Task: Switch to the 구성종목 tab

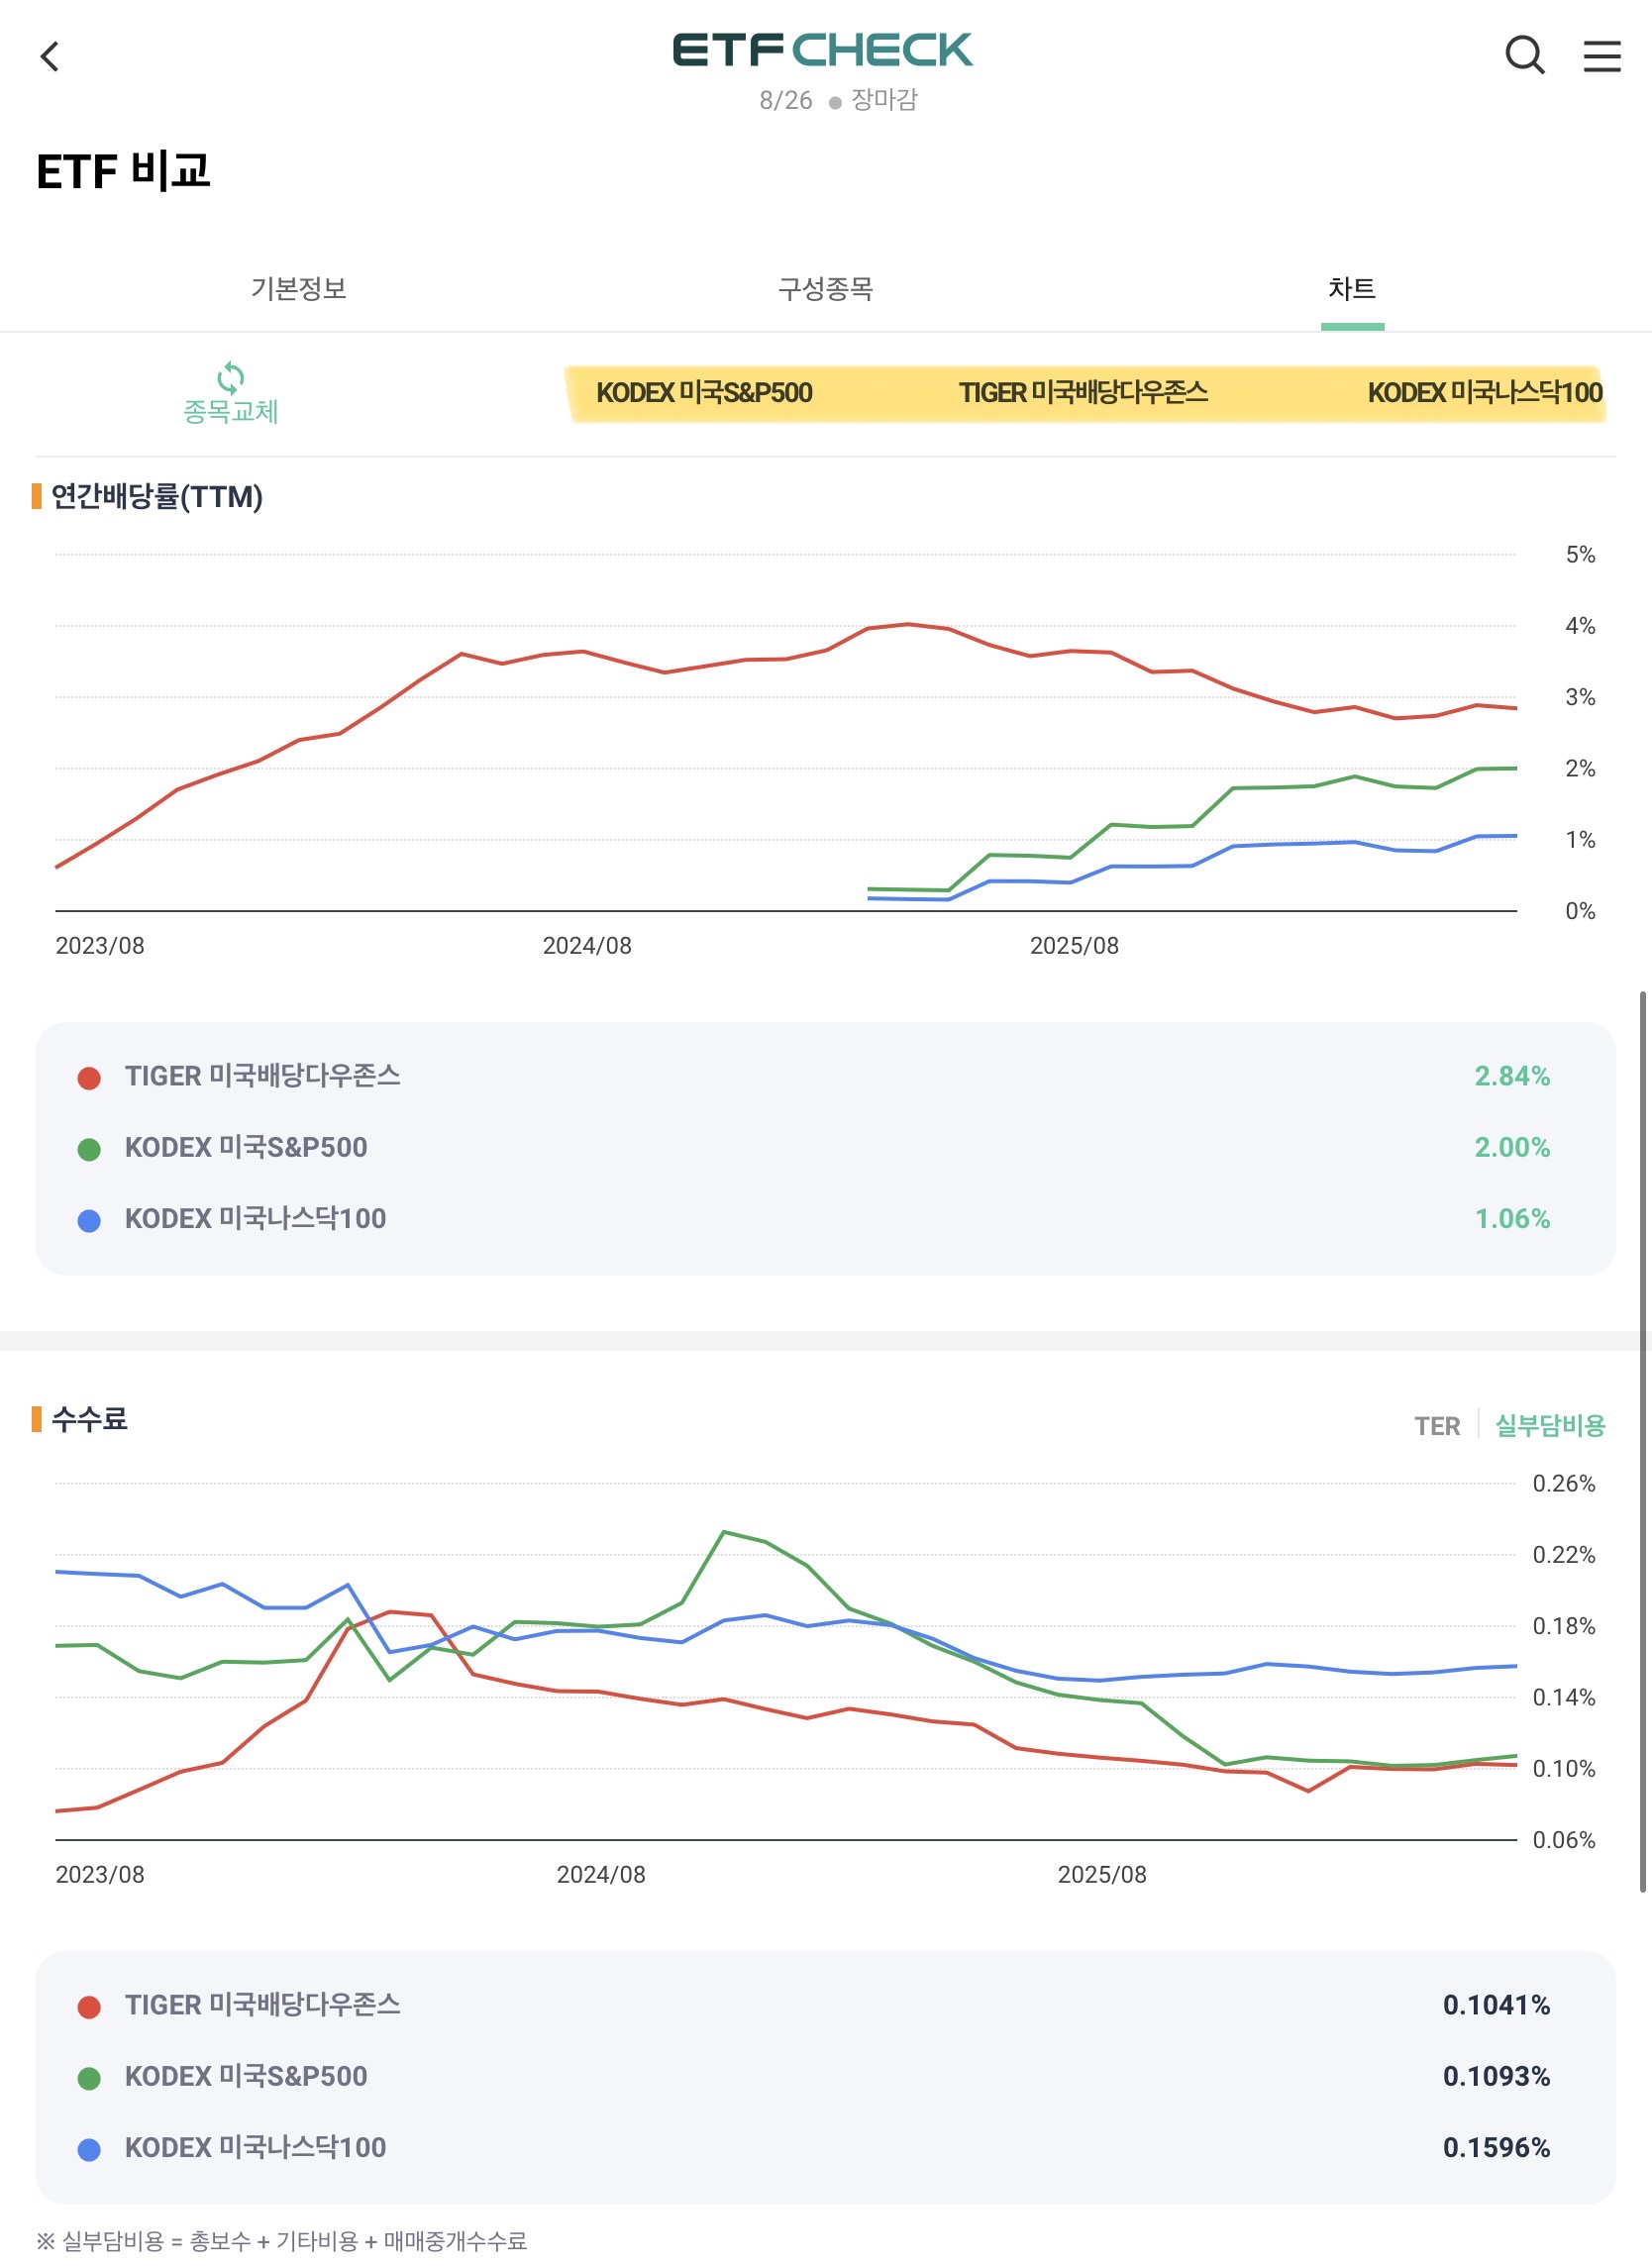Action: [826, 289]
